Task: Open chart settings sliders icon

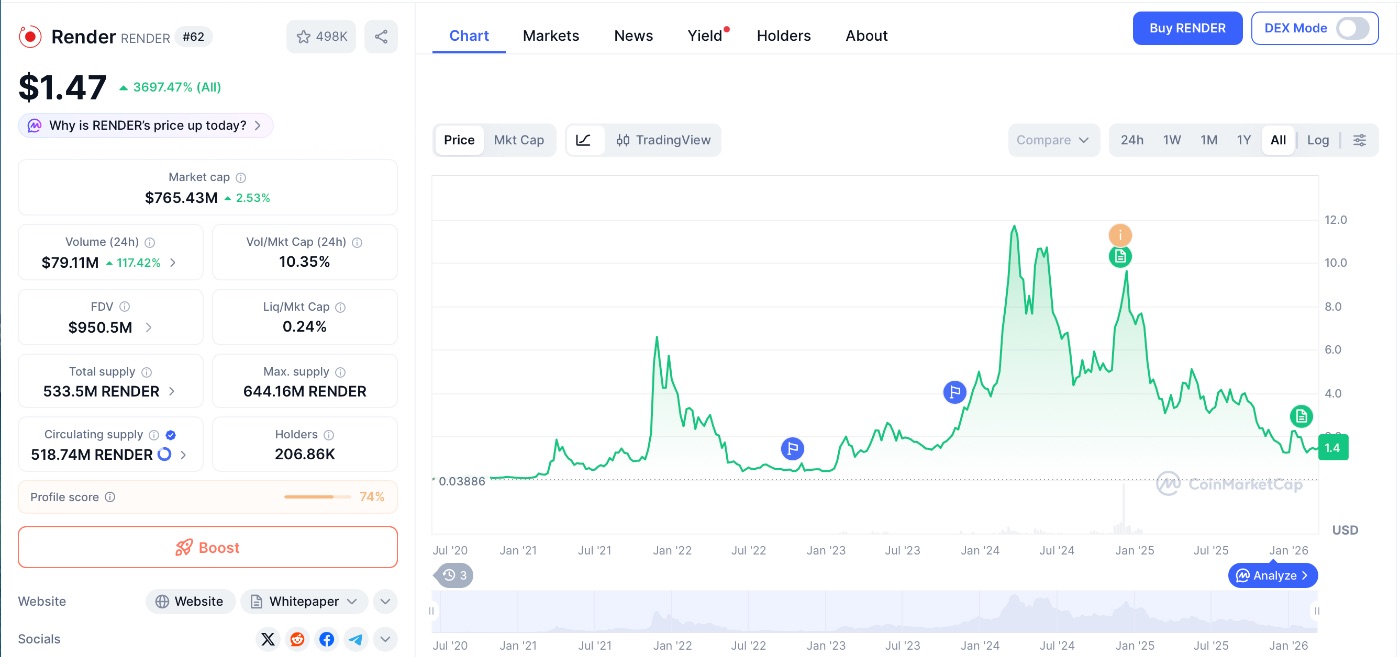Action: [1359, 140]
